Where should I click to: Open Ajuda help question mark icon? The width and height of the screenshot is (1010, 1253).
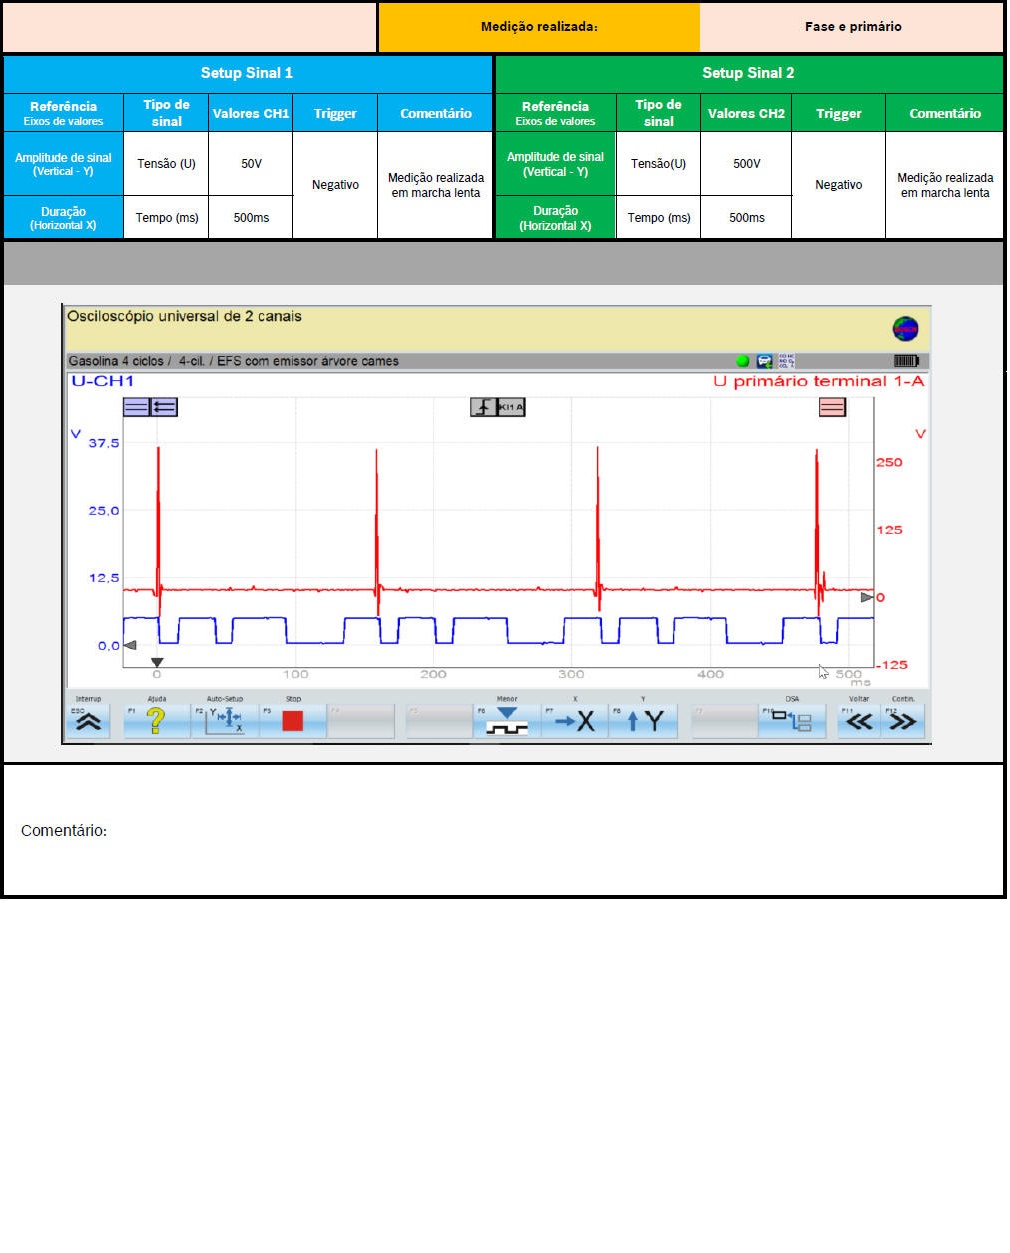click(156, 721)
